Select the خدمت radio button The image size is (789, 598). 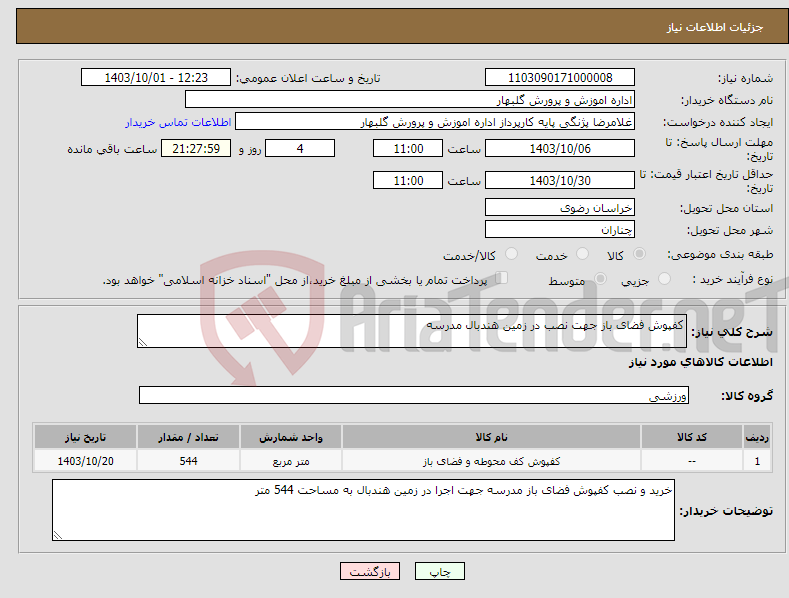(x=582, y=254)
